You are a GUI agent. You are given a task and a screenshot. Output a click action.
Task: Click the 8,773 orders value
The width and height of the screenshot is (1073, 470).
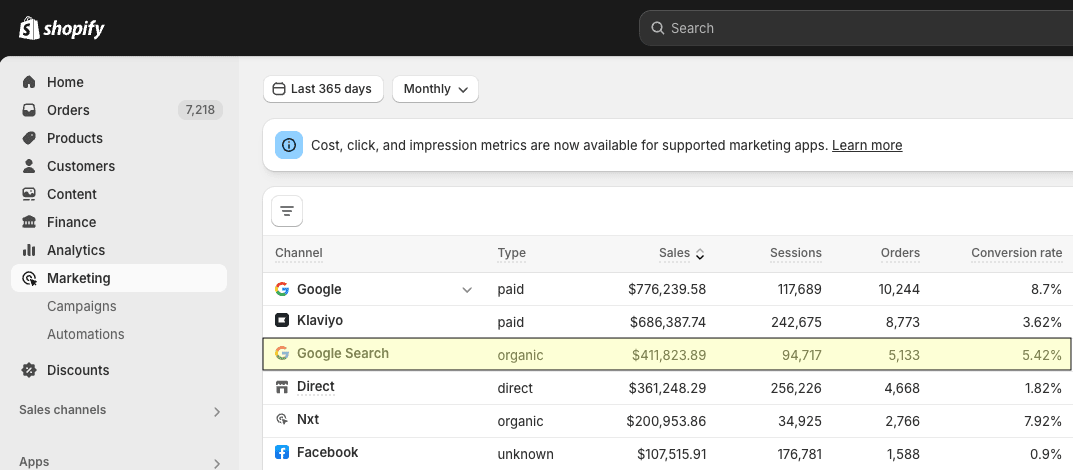click(902, 322)
